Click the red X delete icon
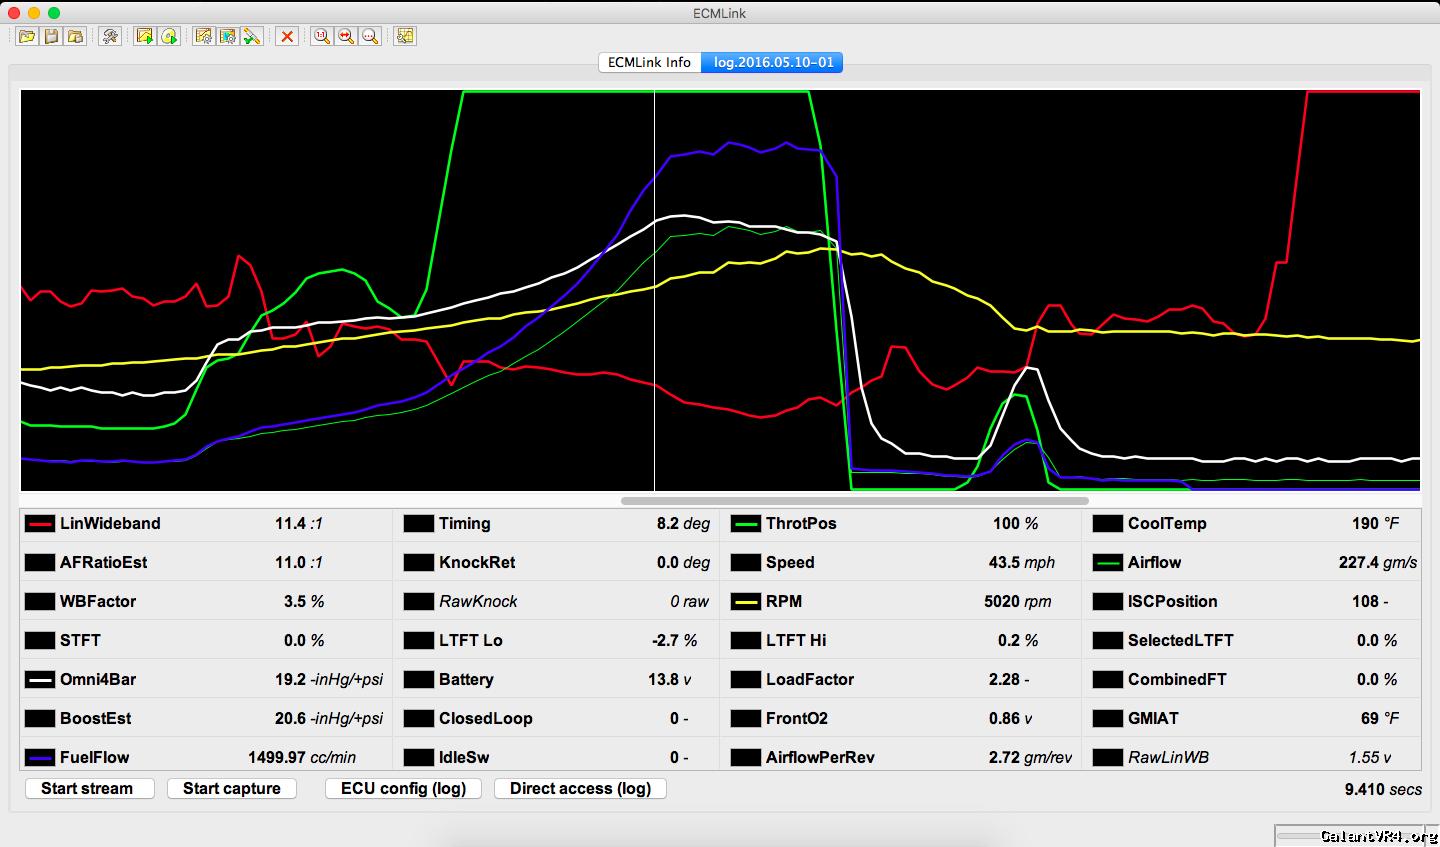The height and width of the screenshot is (847, 1440). pos(287,37)
